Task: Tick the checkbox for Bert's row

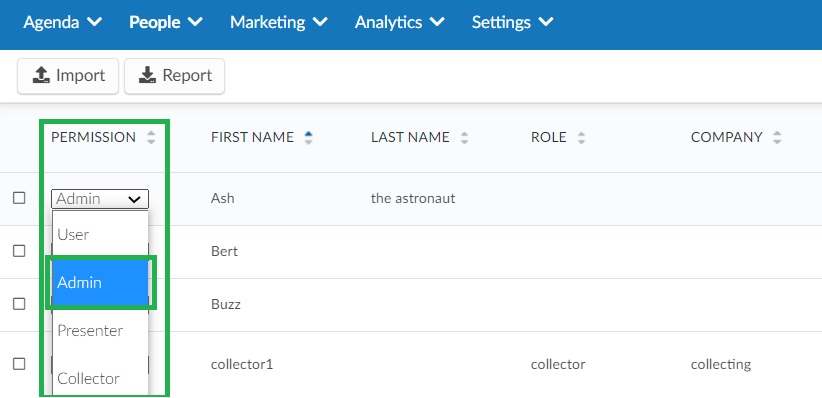Action: [x=19, y=251]
